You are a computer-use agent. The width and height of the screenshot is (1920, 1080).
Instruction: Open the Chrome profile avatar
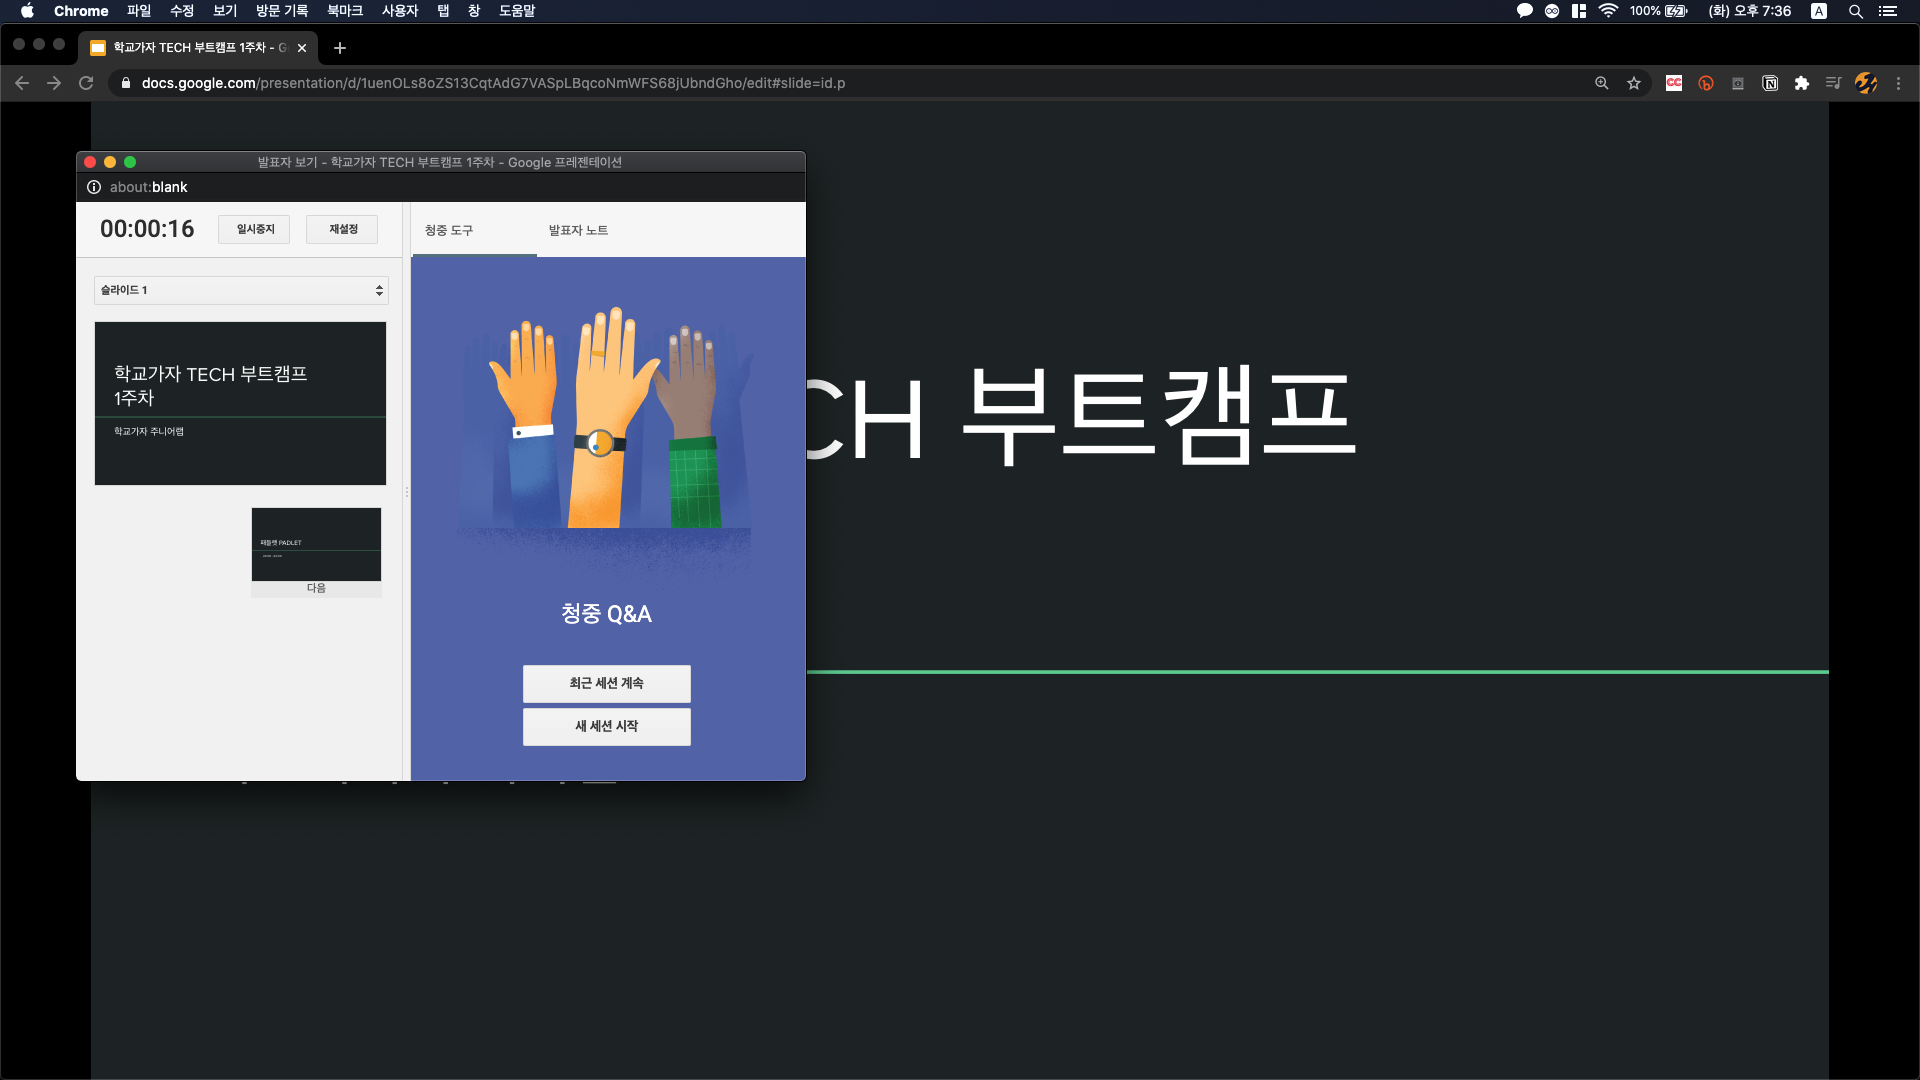[x=1866, y=83]
